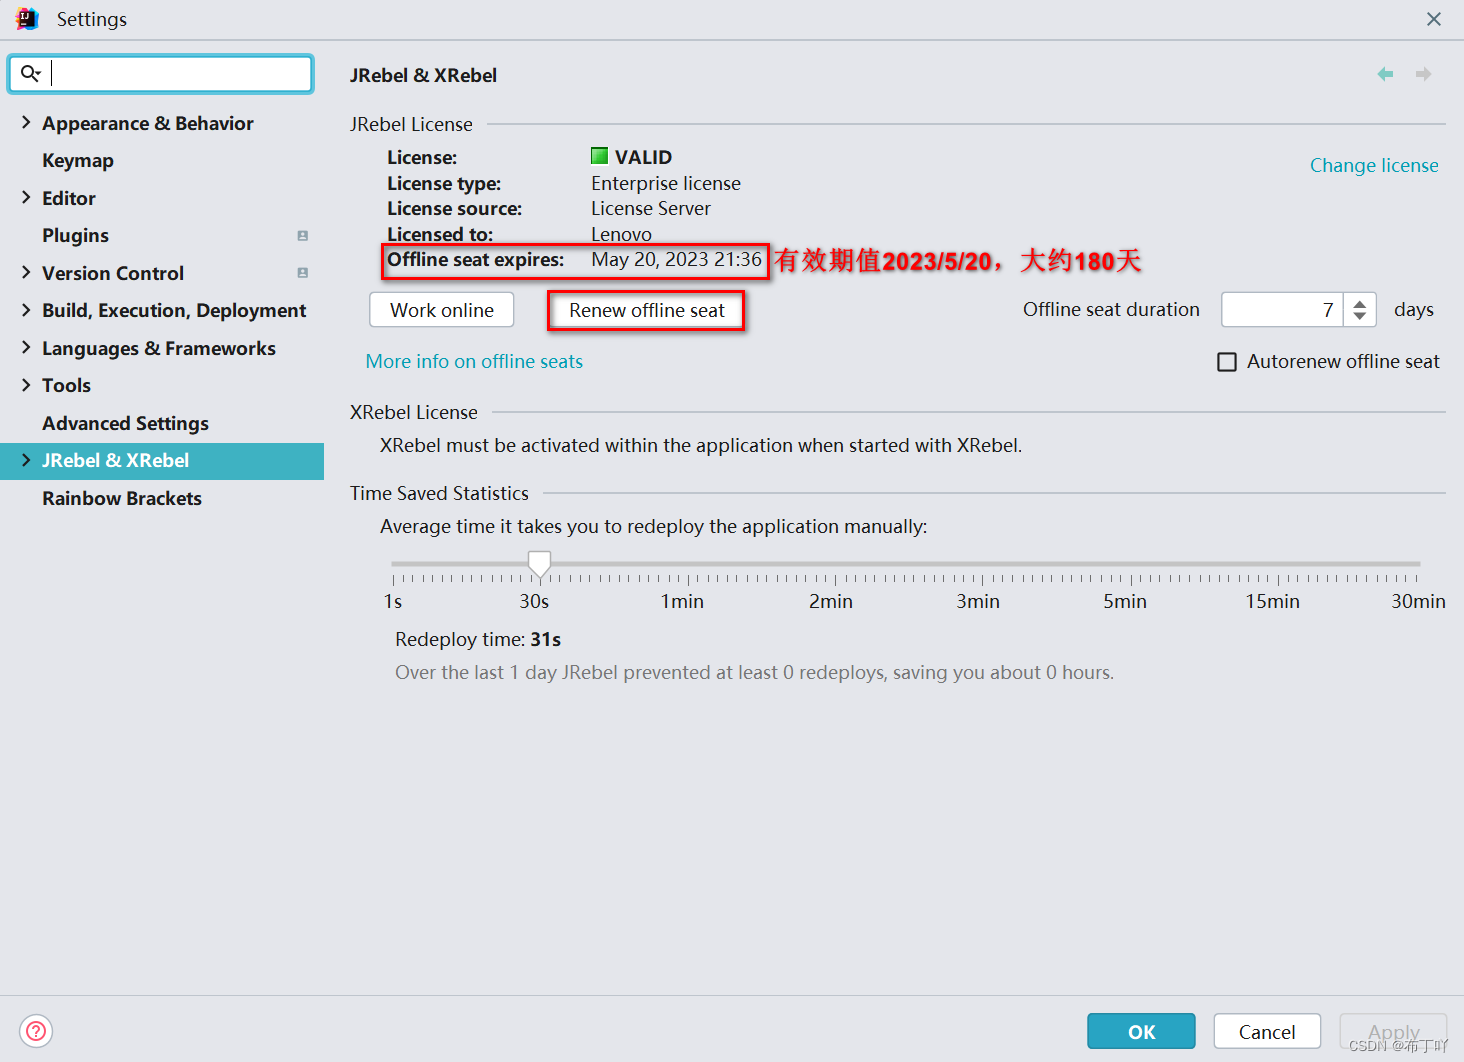The image size is (1464, 1062).
Task: Click the 30min slider label
Action: [x=1418, y=602]
